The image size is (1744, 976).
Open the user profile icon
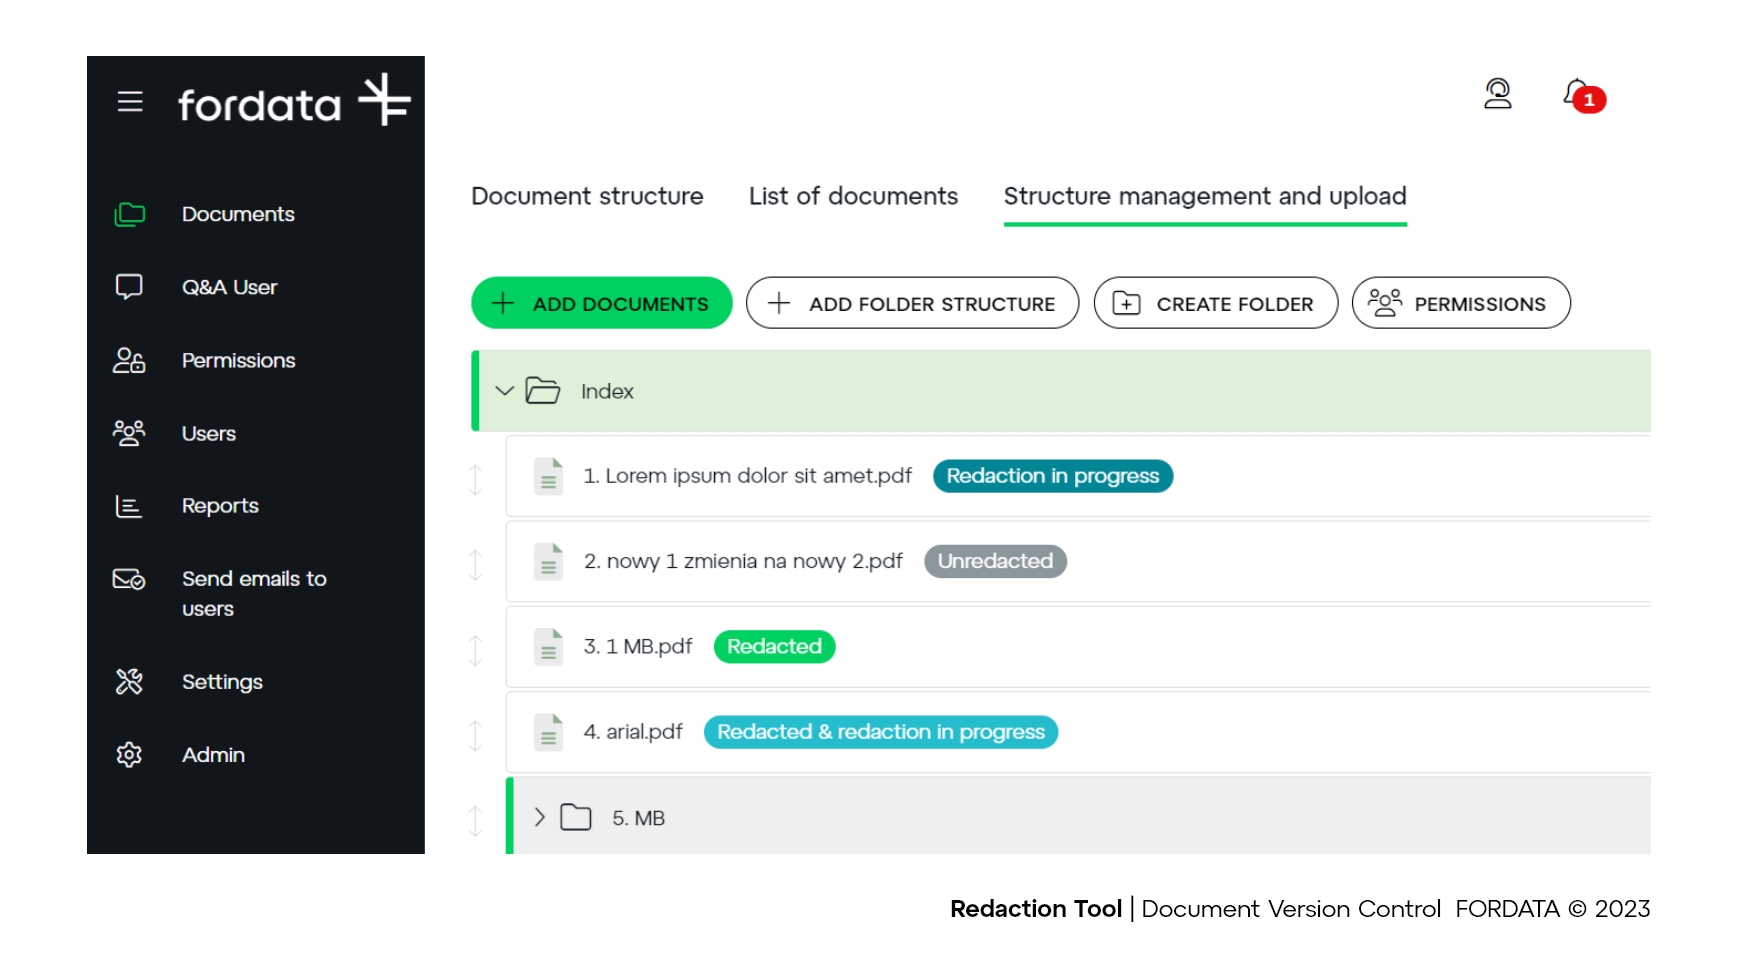[x=1497, y=94]
